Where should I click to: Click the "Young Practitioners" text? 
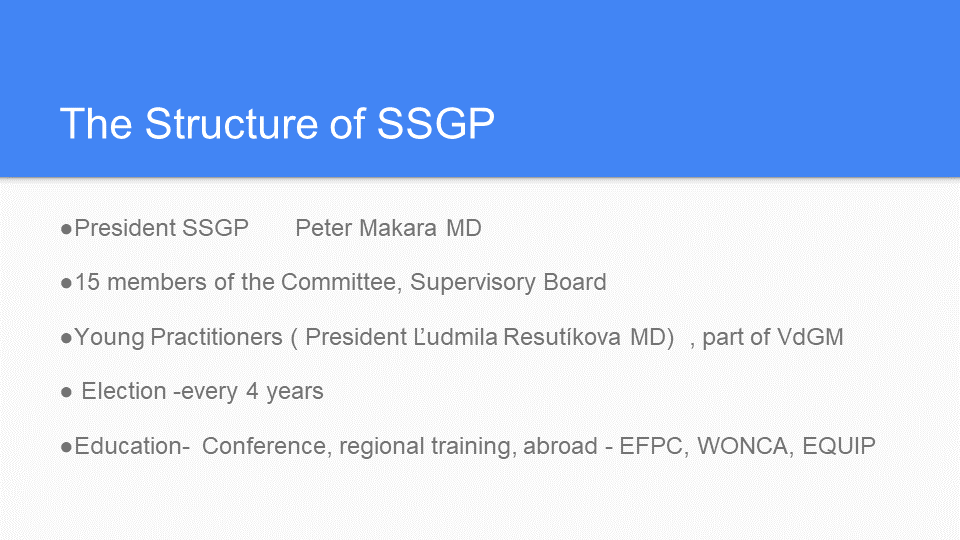(x=178, y=337)
